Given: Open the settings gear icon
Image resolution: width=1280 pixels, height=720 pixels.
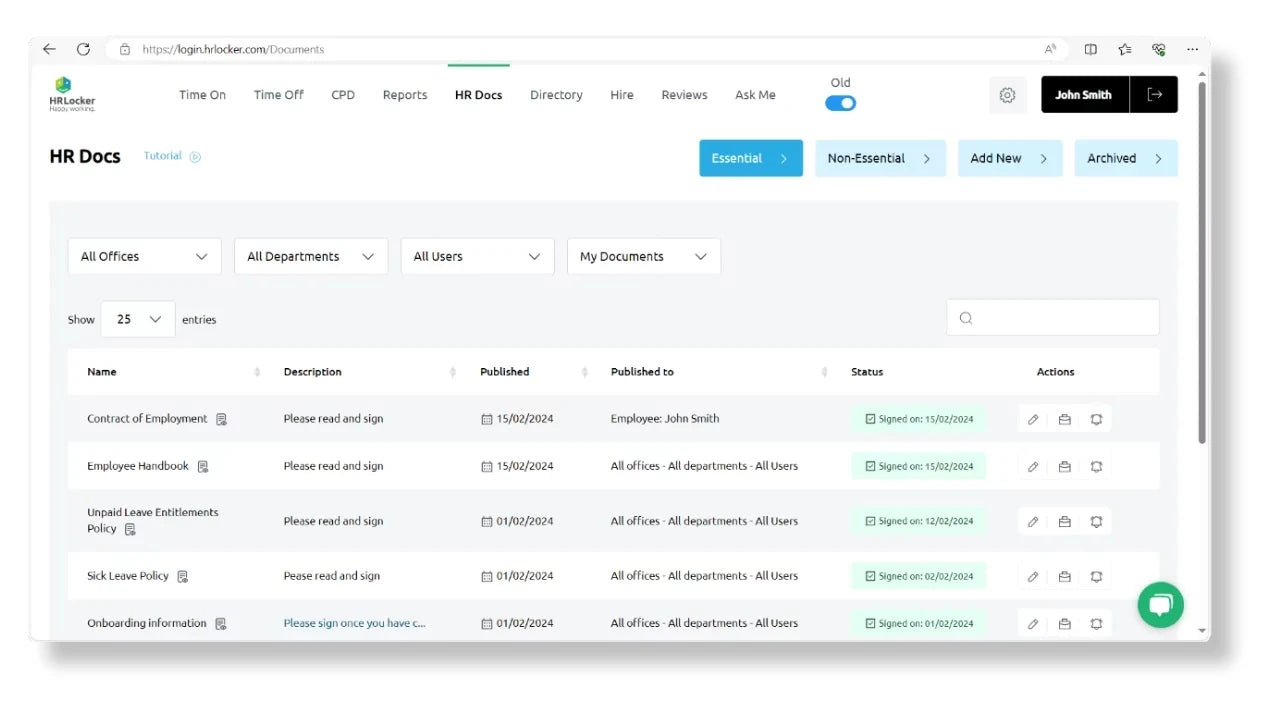Looking at the screenshot, I should [1007, 95].
